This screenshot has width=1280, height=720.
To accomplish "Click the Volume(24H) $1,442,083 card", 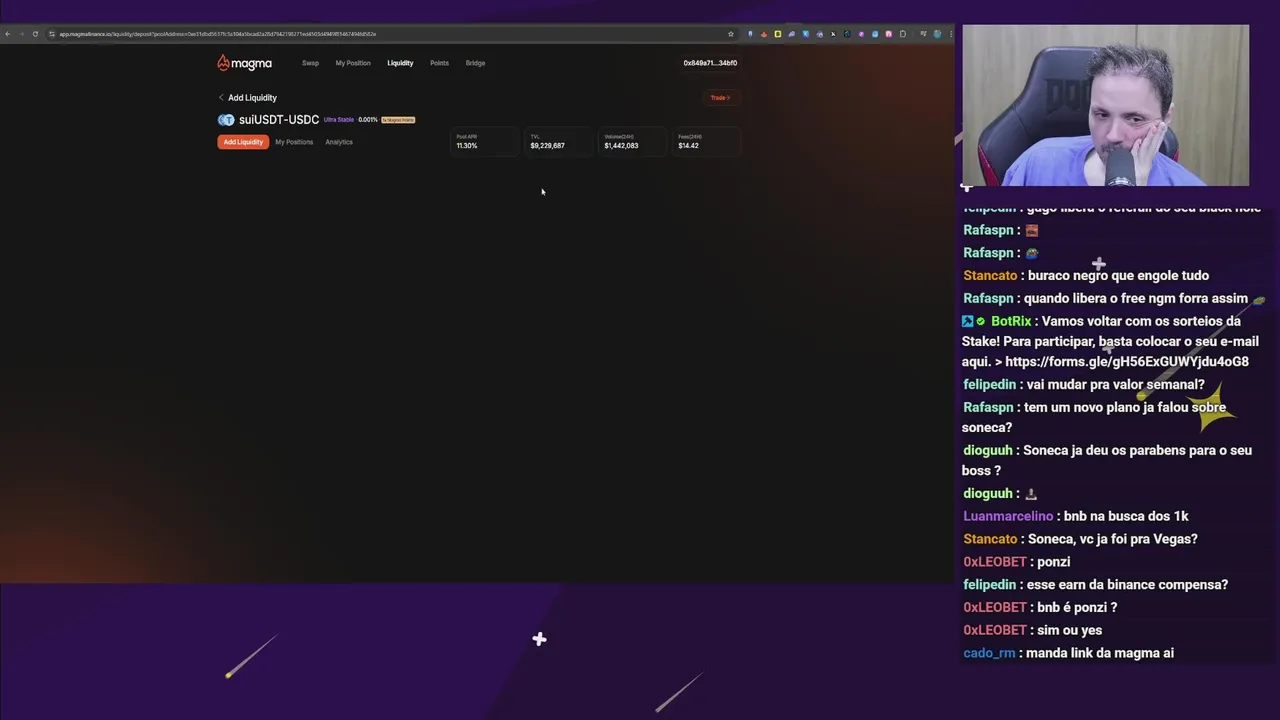I will pos(633,142).
